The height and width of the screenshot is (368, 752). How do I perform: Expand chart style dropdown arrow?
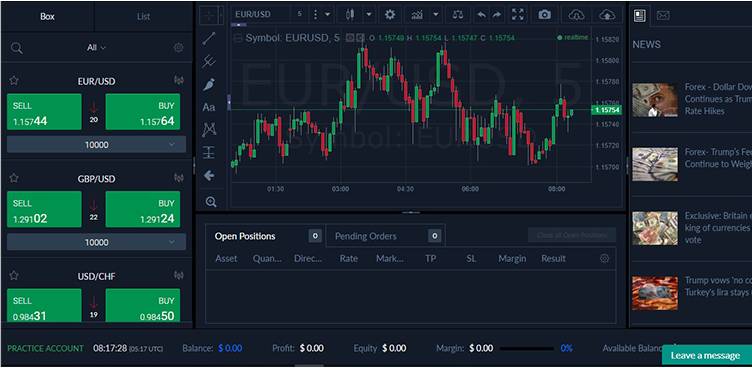tap(369, 15)
